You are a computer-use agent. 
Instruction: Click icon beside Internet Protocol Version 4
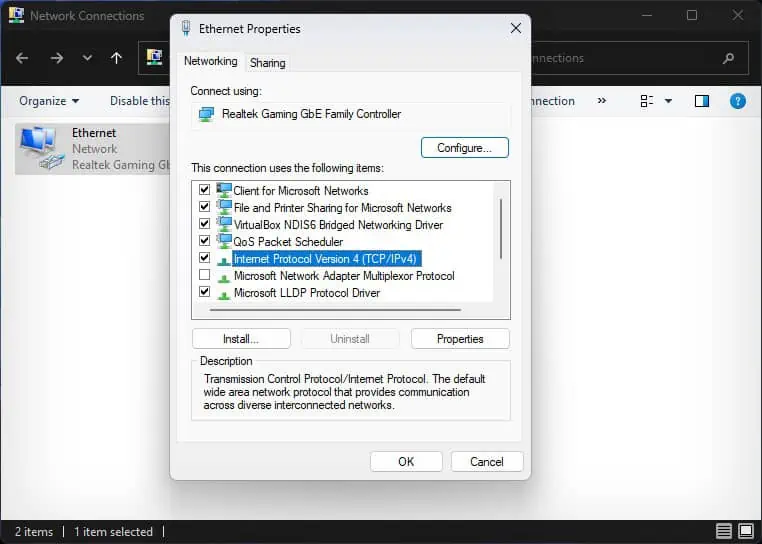pyautogui.click(x=224, y=261)
